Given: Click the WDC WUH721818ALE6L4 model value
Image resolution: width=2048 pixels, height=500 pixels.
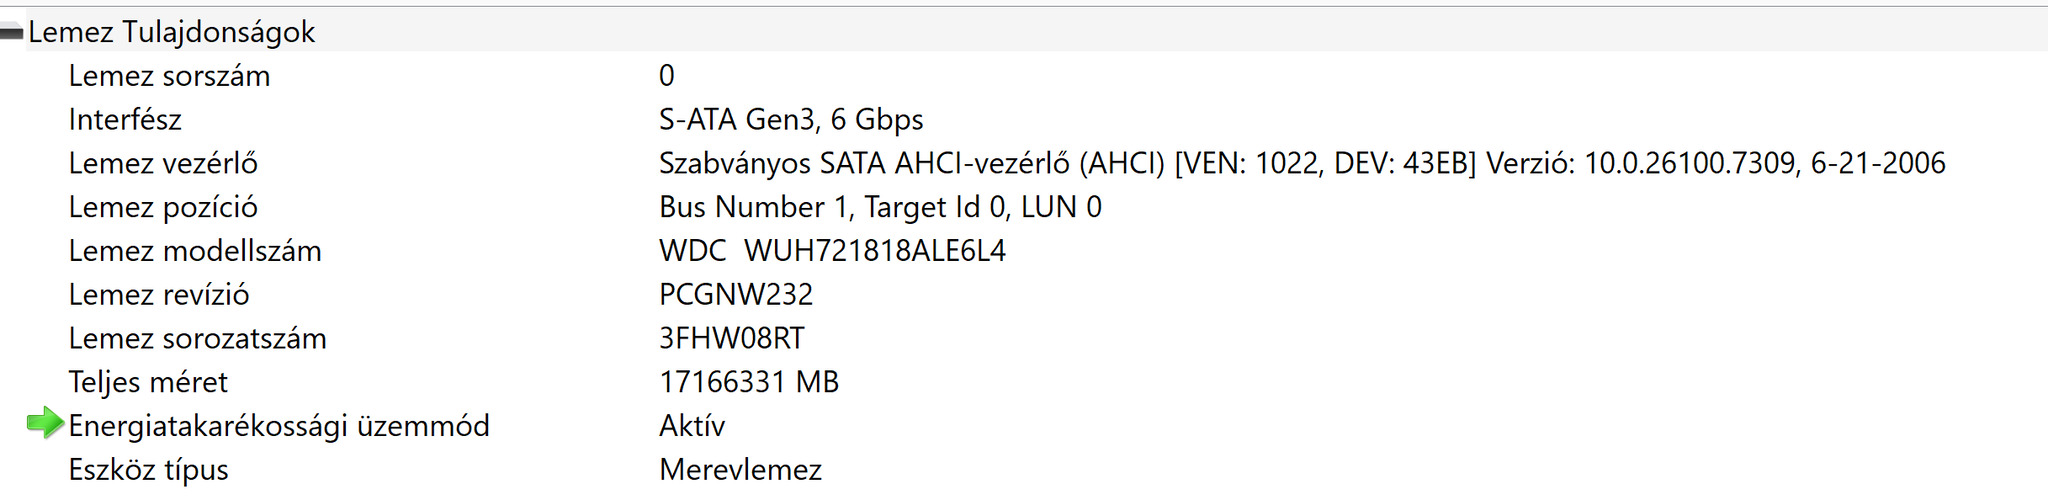Looking at the screenshot, I should (832, 251).
